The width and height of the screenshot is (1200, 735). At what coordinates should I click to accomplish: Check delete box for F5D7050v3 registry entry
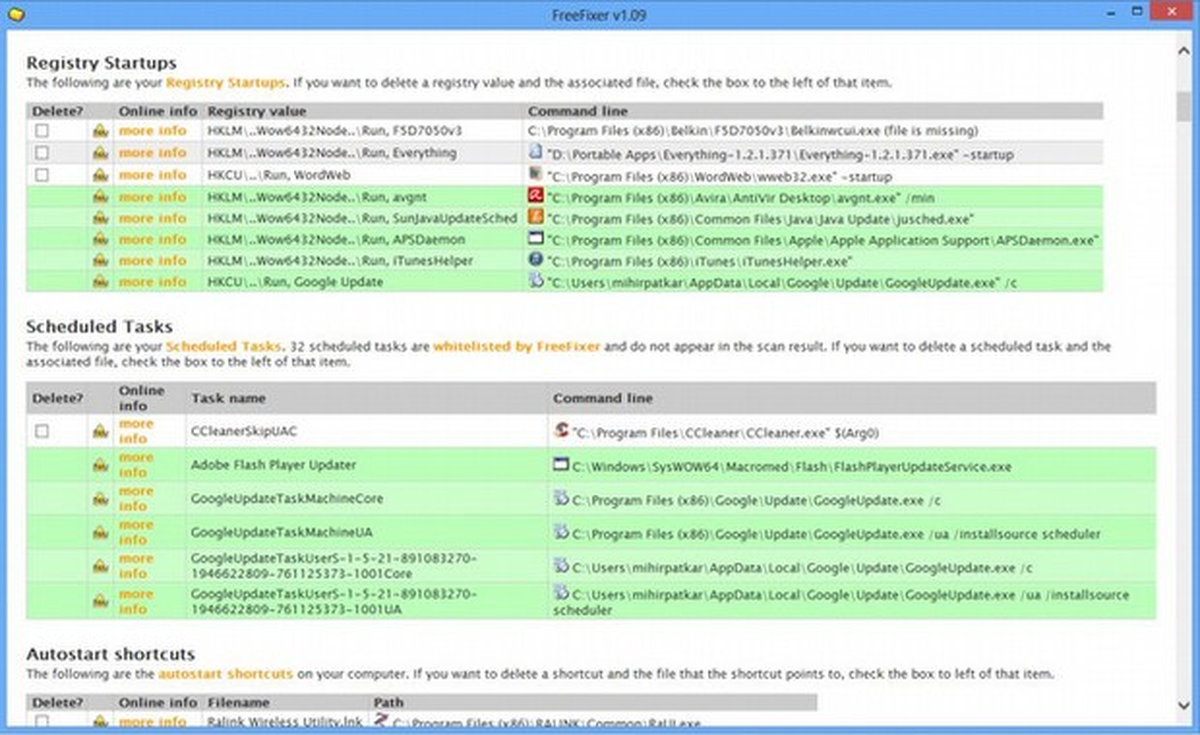coord(42,131)
